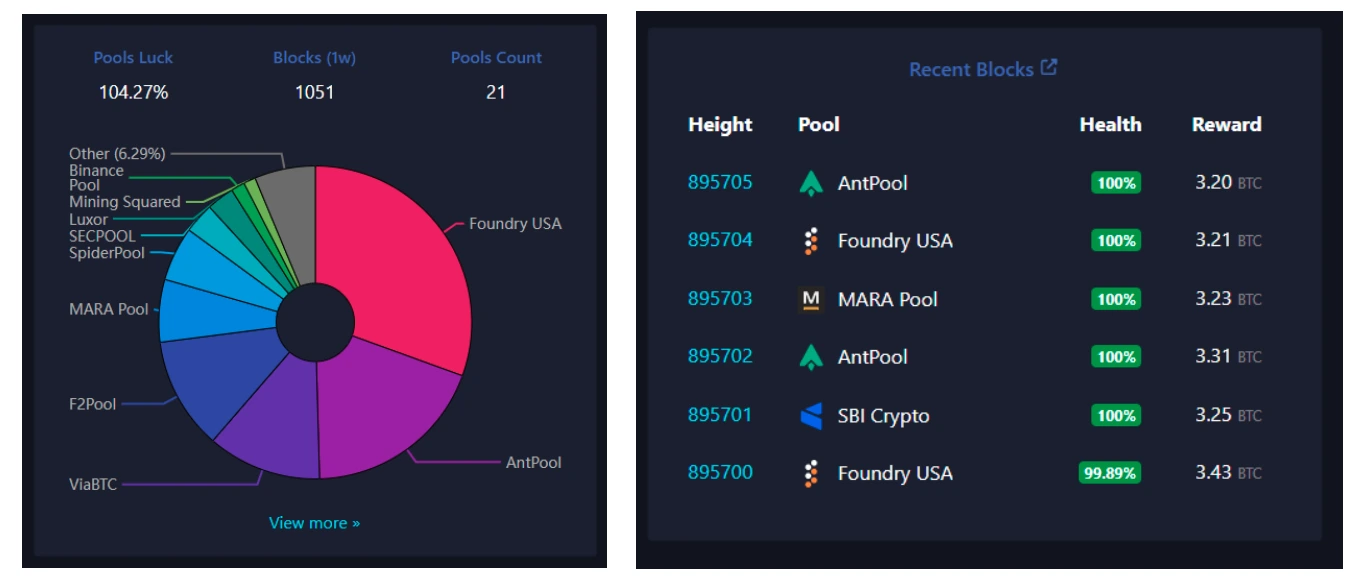This screenshot has height=582, width=1357.
Task: Click the View more link
Action: pyautogui.click(x=314, y=523)
